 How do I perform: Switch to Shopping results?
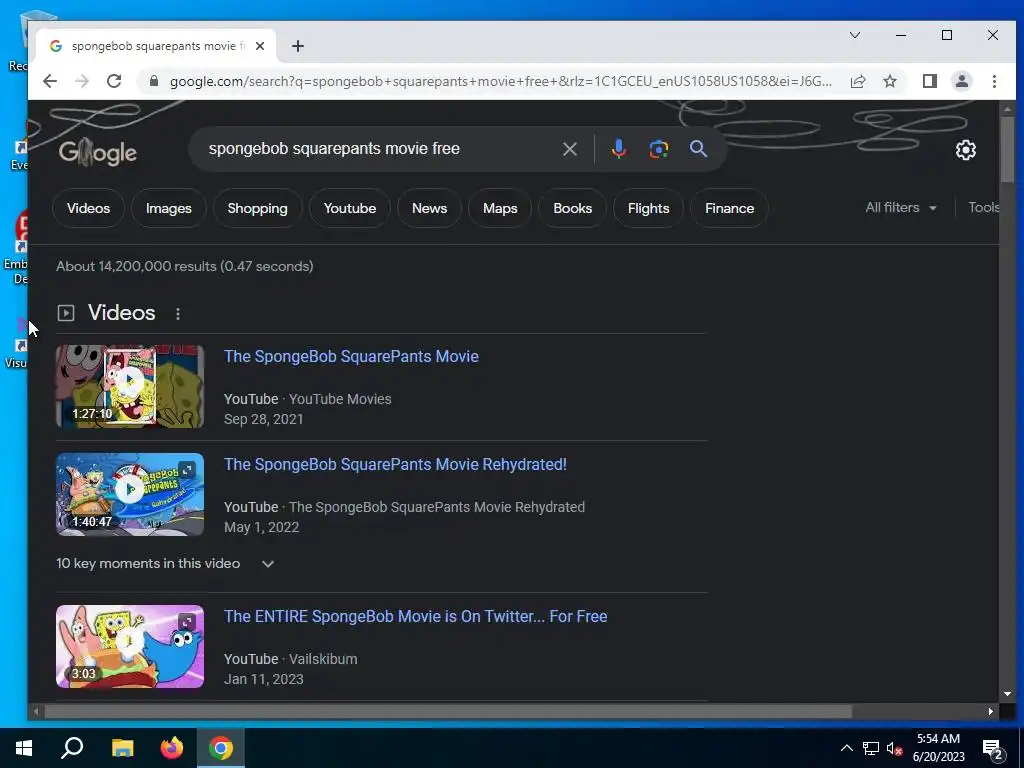point(257,208)
